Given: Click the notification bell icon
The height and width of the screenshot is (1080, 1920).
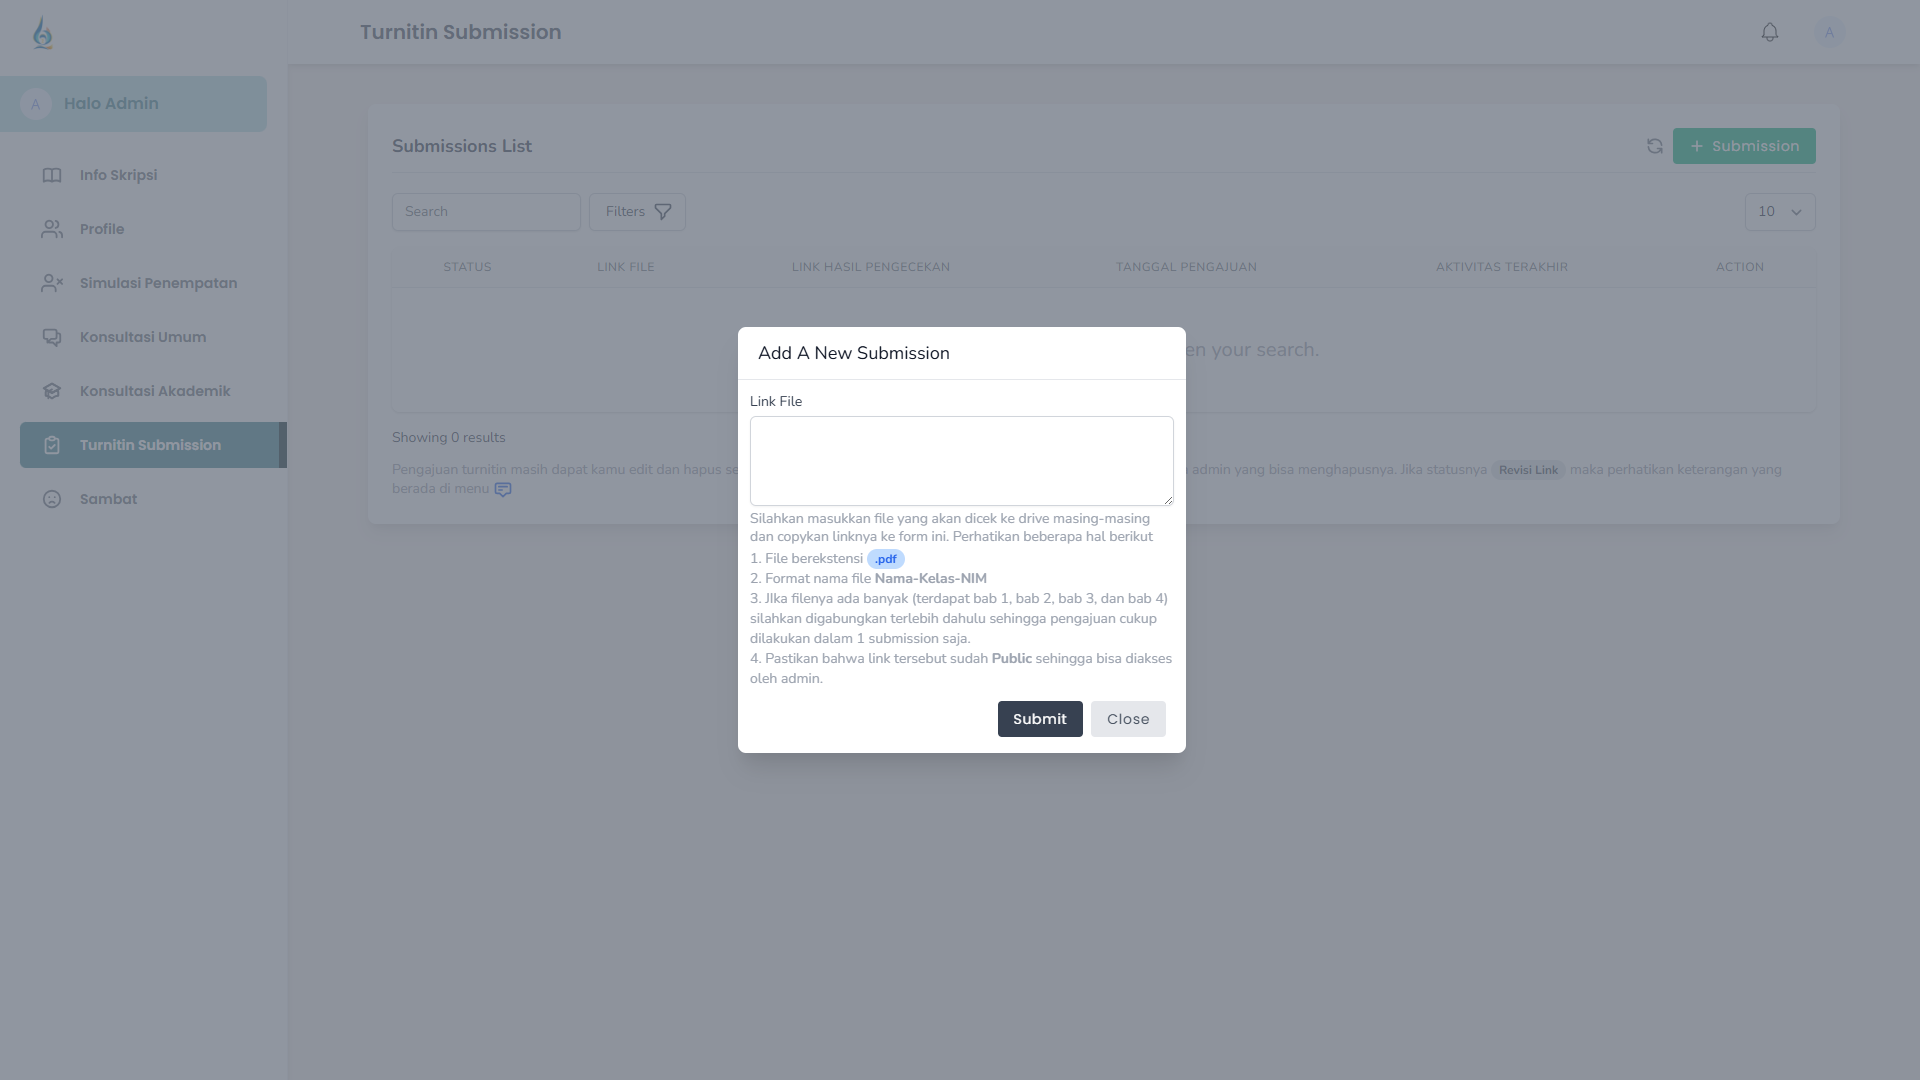Looking at the screenshot, I should point(1769,33).
